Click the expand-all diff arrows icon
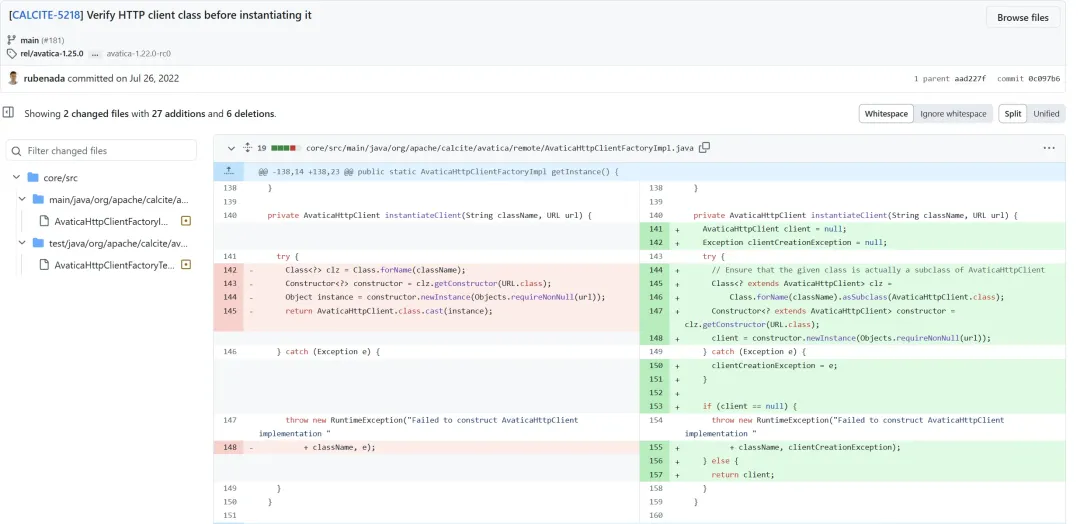Image resolution: width=1080 pixels, height=524 pixels. [248, 147]
